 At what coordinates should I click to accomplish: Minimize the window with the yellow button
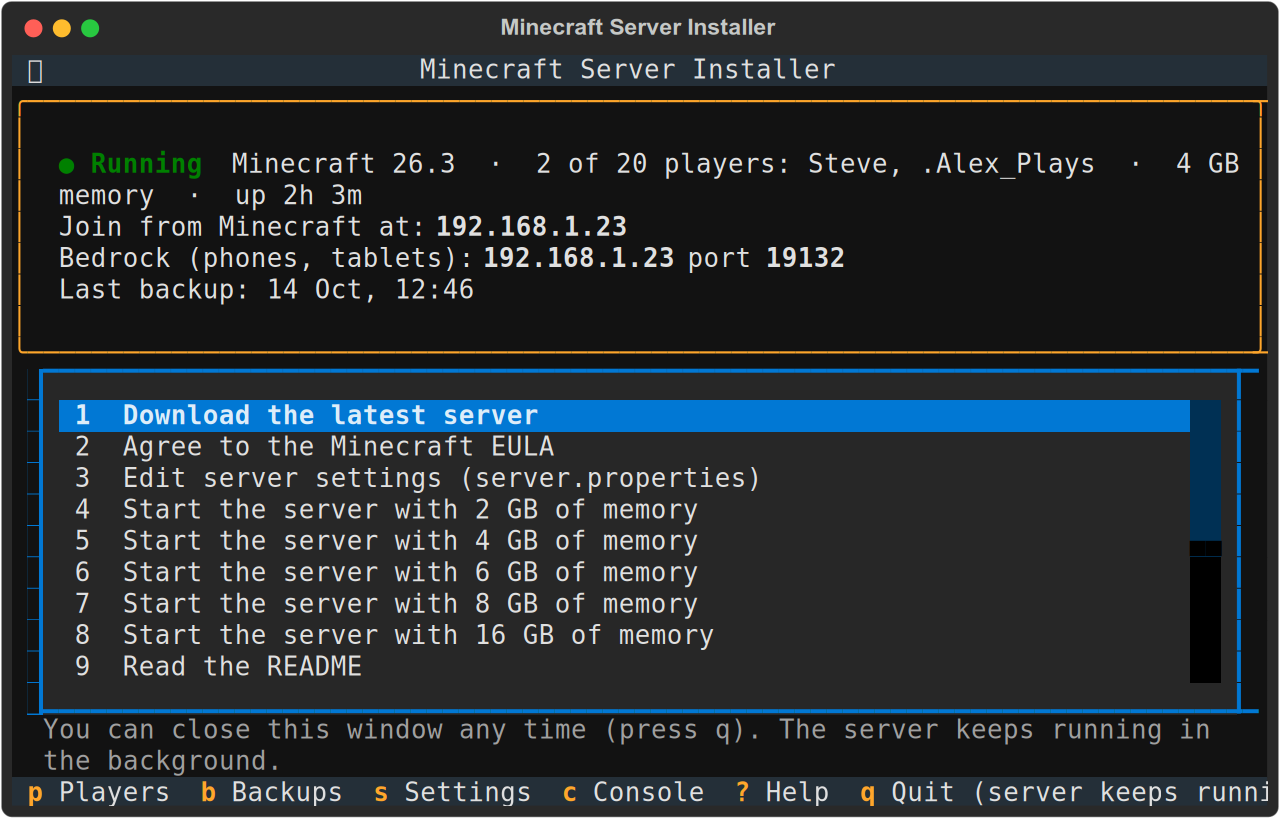[x=62, y=28]
